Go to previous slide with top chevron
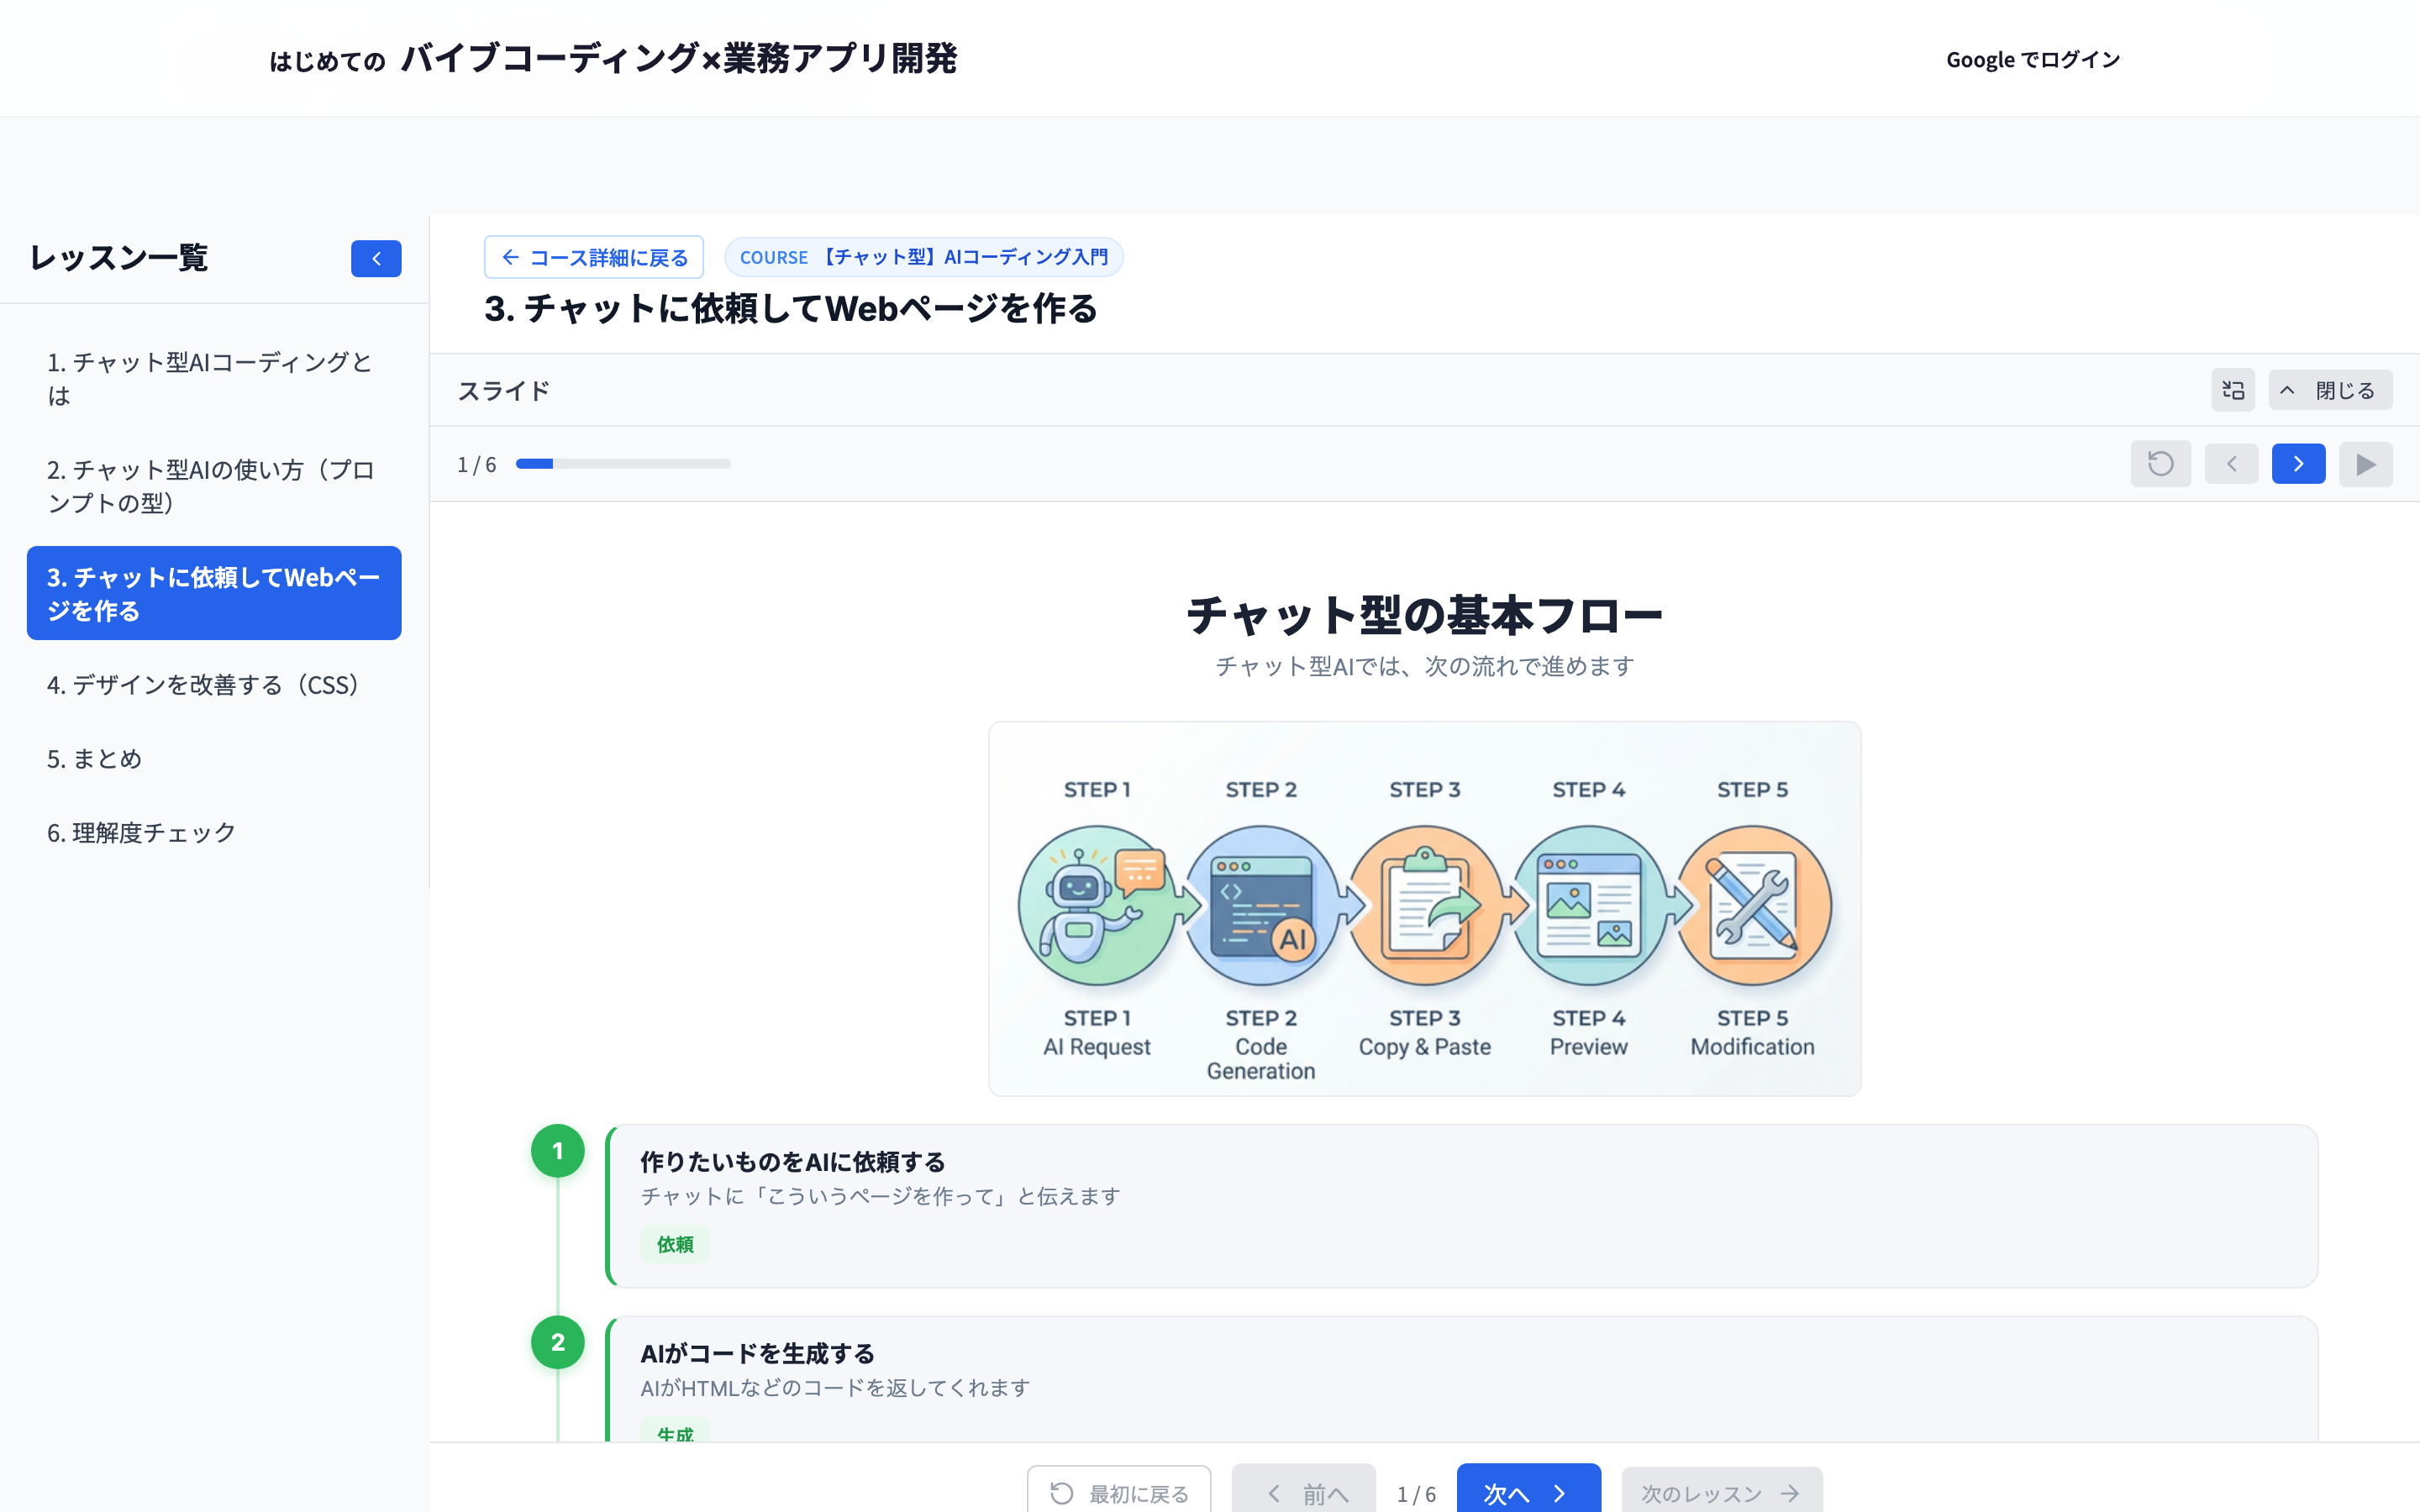The height and width of the screenshot is (1512, 2420). [2231, 464]
